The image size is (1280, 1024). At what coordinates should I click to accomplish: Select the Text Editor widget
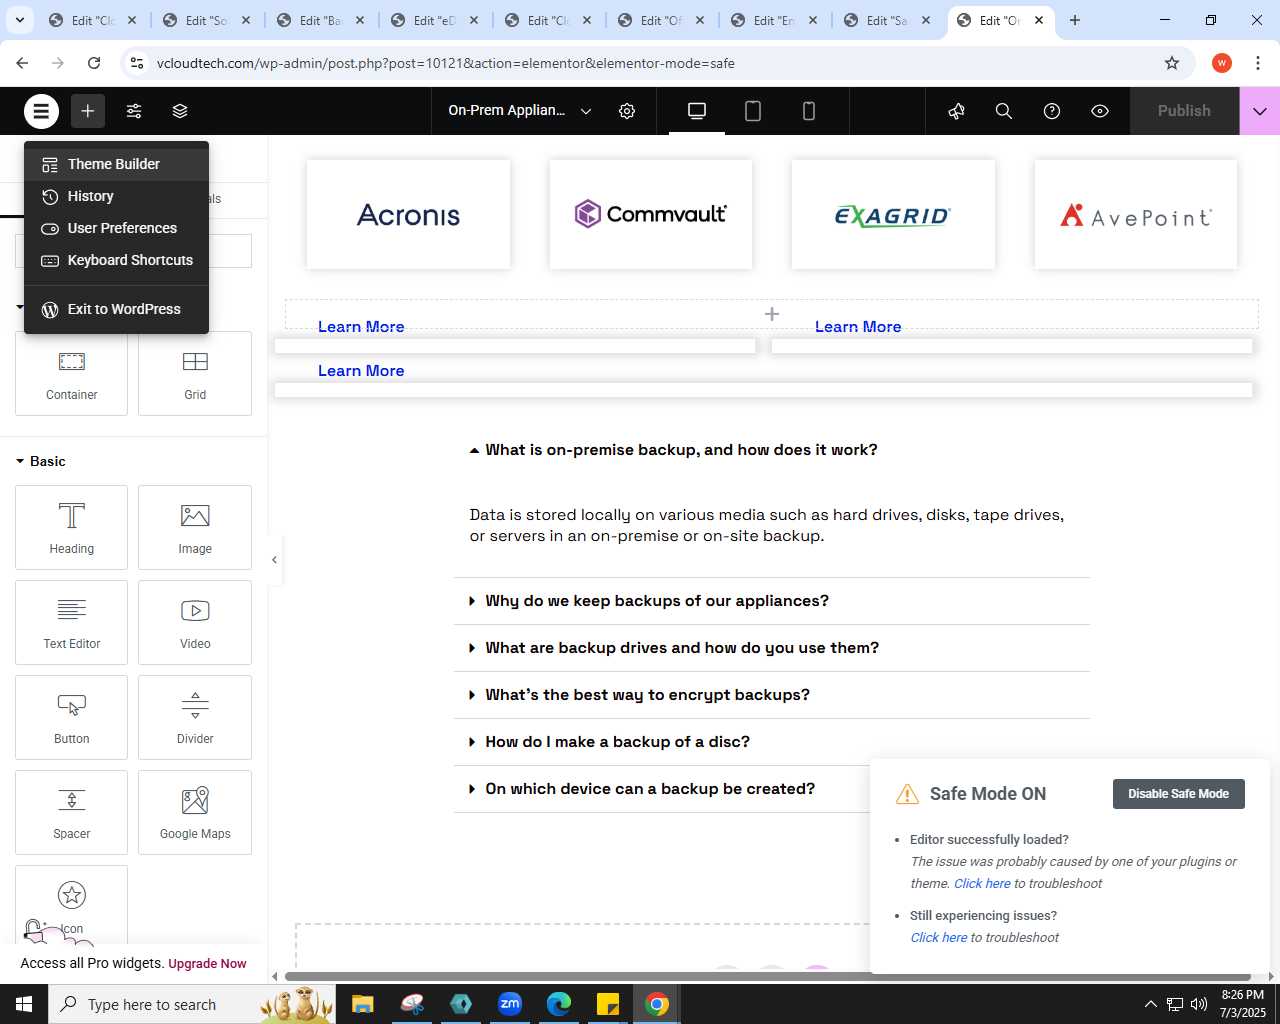[x=71, y=622]
